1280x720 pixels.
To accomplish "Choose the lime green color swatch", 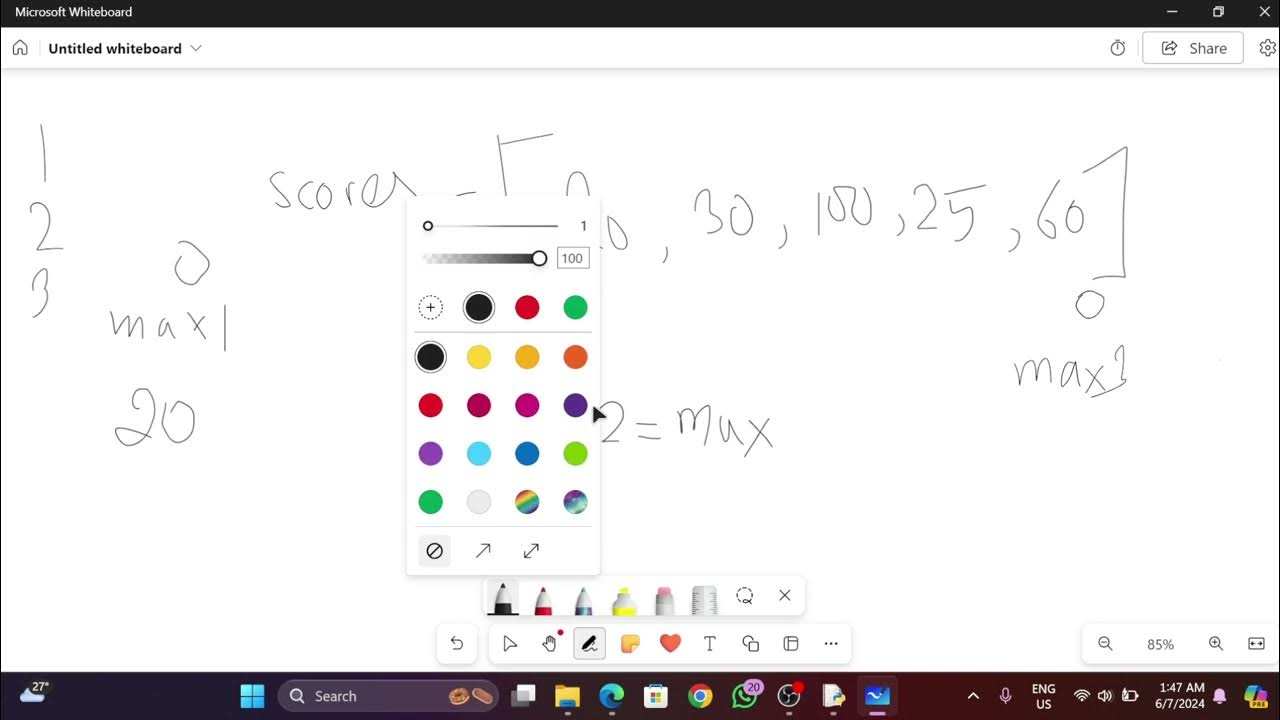I will pyautogui.click(x=575, y=453).
